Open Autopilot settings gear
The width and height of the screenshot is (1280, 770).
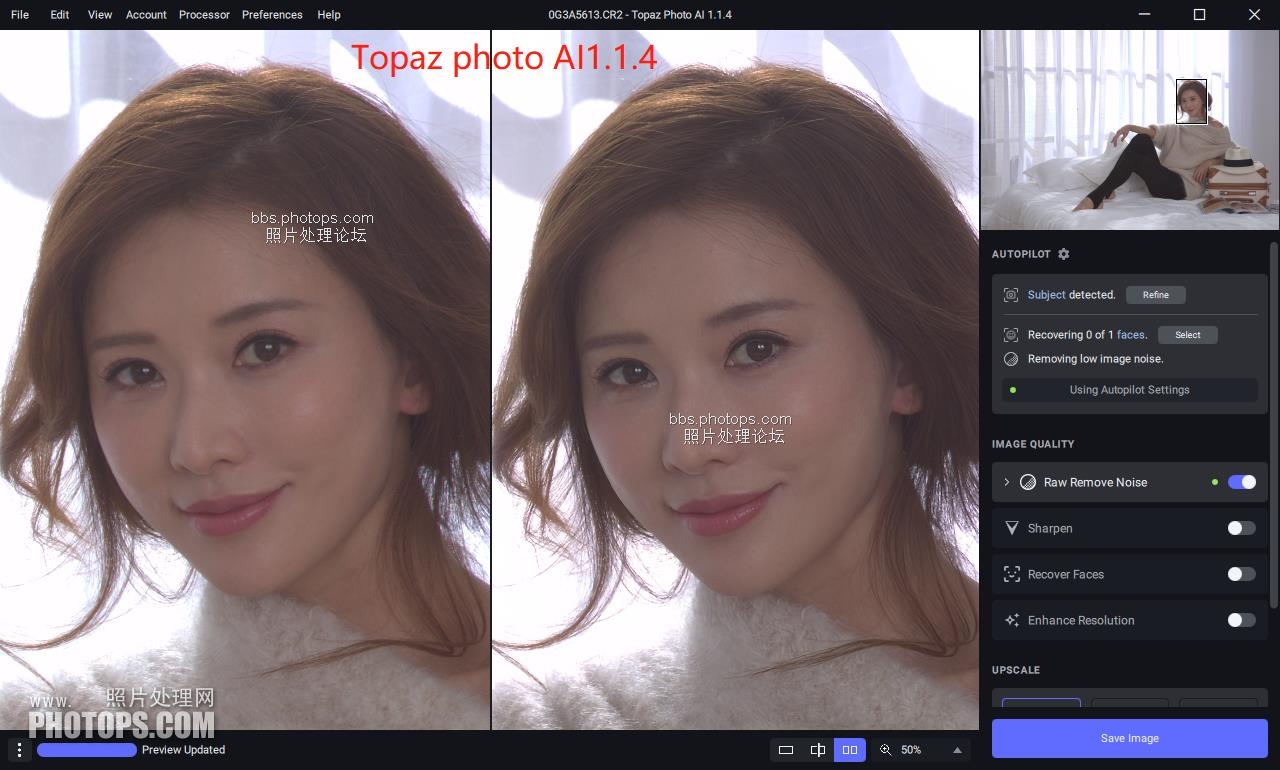[1064, 254]
